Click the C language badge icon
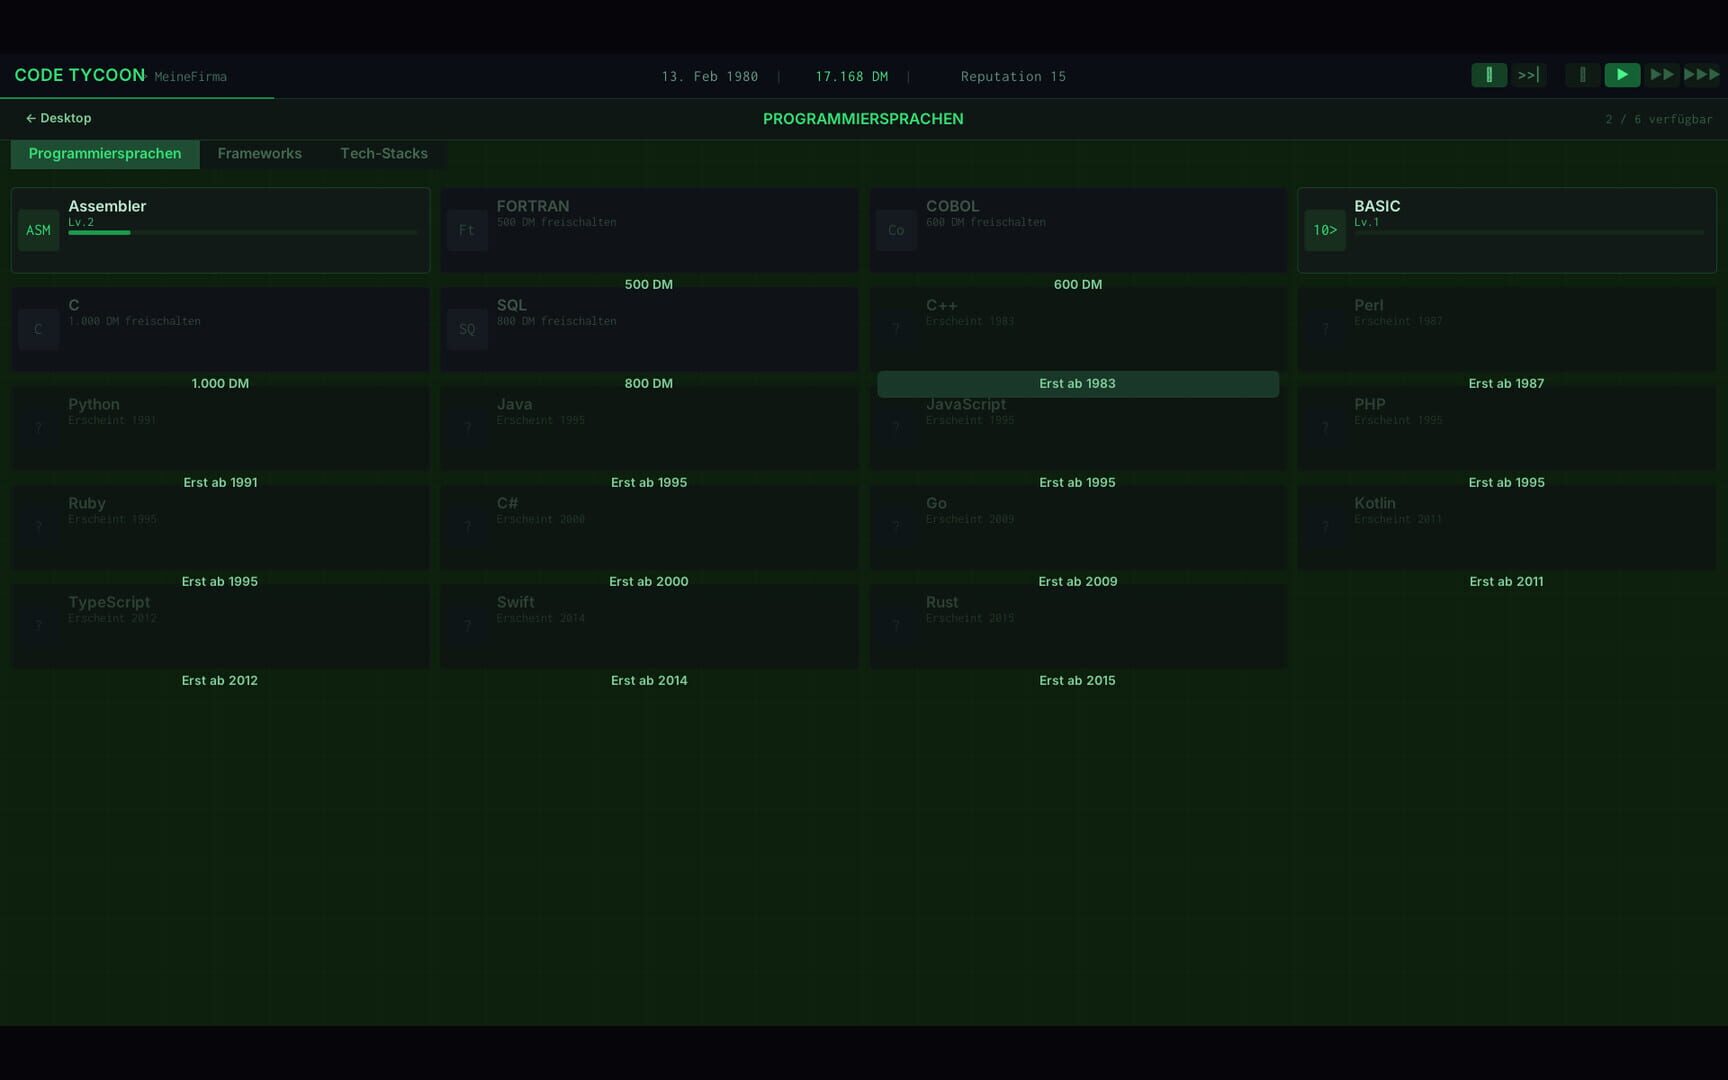The image size is (1728, 1080). (38, 328)
